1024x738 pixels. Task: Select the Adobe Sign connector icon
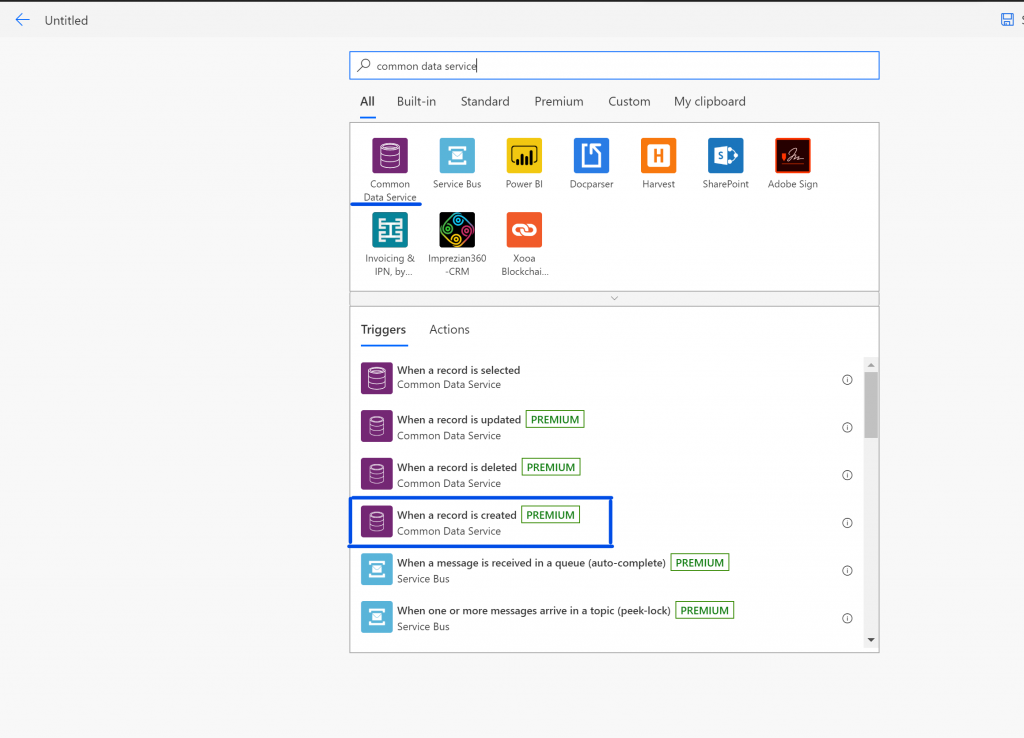[x=793, y=155]
